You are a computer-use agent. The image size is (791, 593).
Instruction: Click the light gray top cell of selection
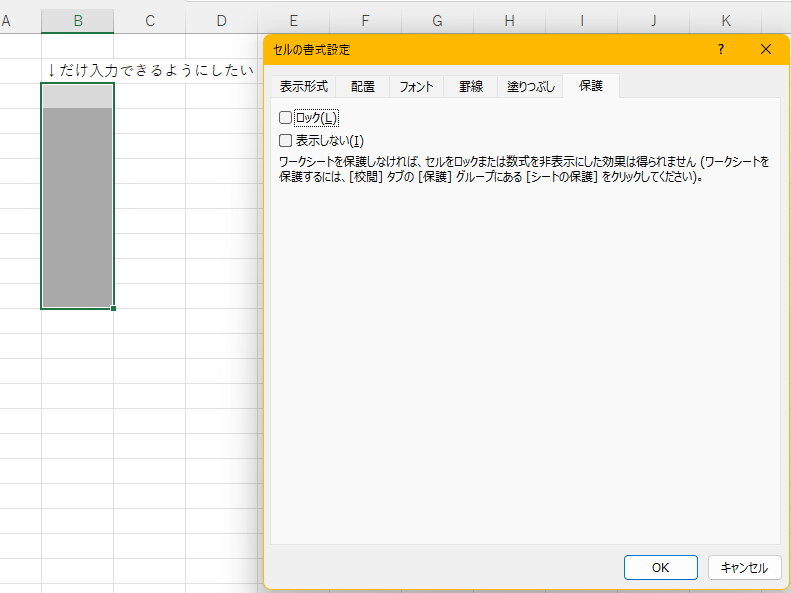coord(78,96)
